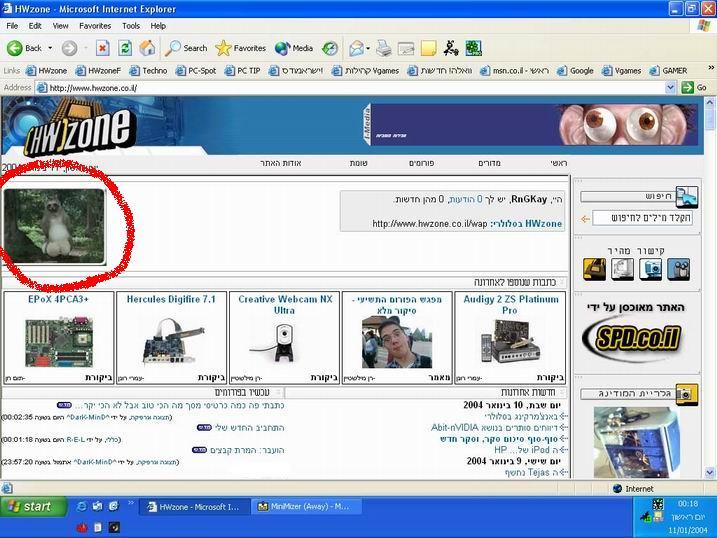717x538 pixels.
Task: Open the PC TIP link in Links bar
Action: tap(243, 71)
